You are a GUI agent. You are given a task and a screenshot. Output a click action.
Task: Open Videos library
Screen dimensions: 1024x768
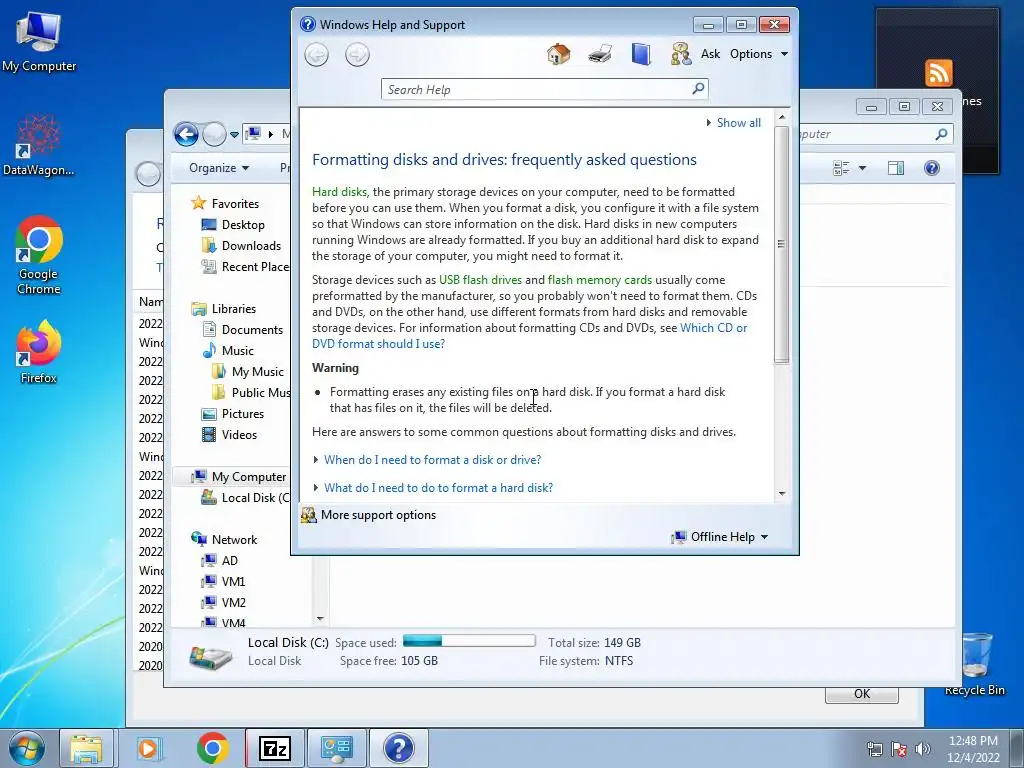tap(239, 434)
